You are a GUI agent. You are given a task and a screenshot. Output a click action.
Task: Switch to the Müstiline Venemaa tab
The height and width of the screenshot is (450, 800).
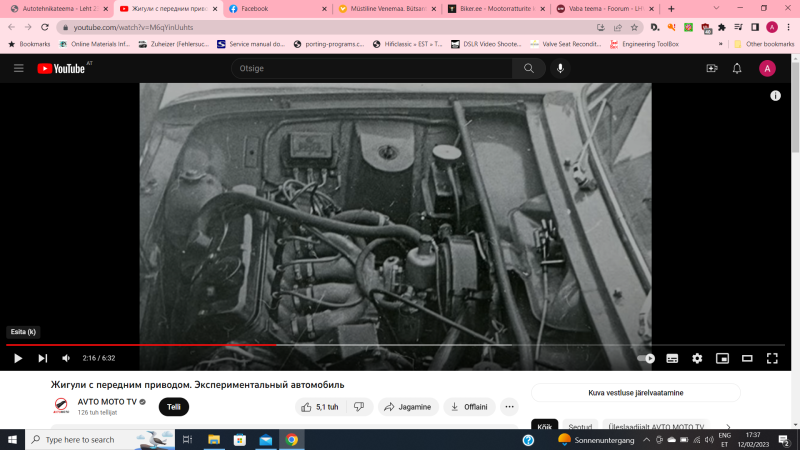(x=387, y=9)
